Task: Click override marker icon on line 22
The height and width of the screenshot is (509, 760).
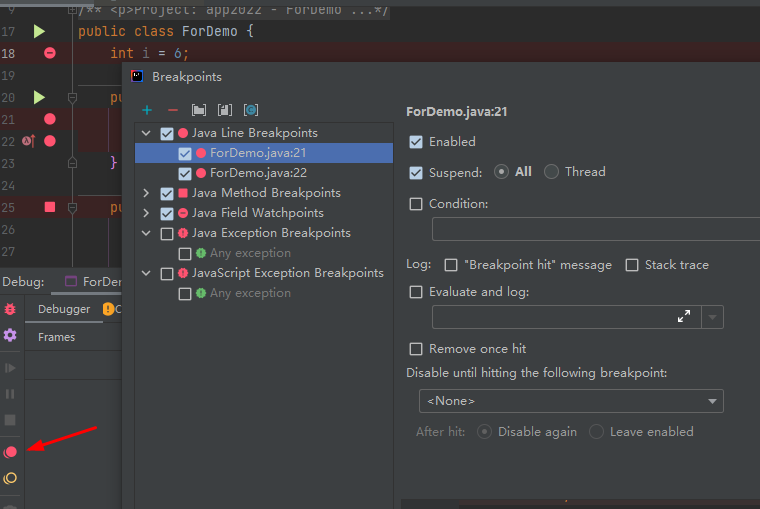Action: point(29,141)
